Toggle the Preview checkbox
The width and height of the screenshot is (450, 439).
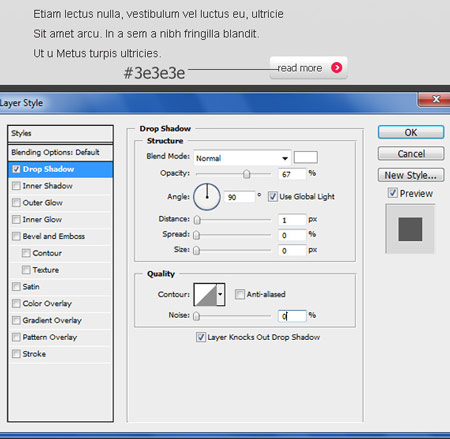(393, 193)
